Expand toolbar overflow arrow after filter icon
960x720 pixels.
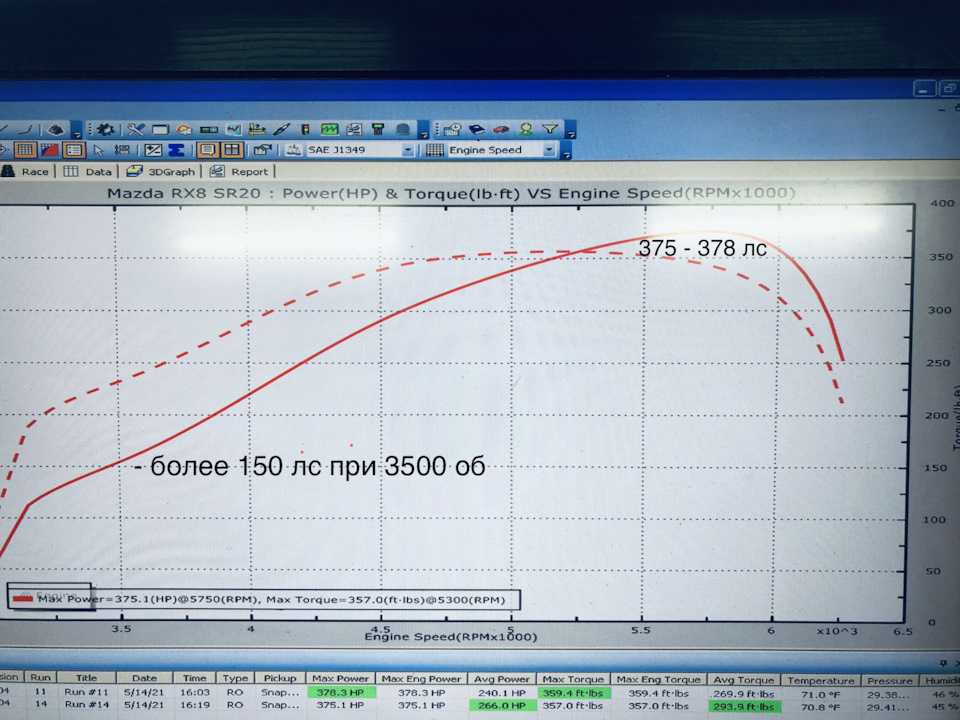click(570, 130)
